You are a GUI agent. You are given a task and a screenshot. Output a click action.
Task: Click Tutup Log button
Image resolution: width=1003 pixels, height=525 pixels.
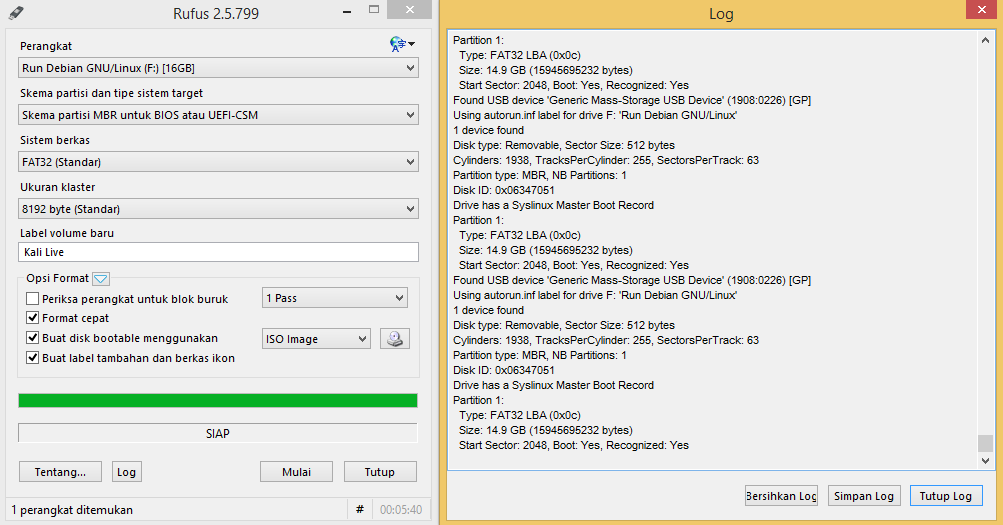[x=946, y=496]
